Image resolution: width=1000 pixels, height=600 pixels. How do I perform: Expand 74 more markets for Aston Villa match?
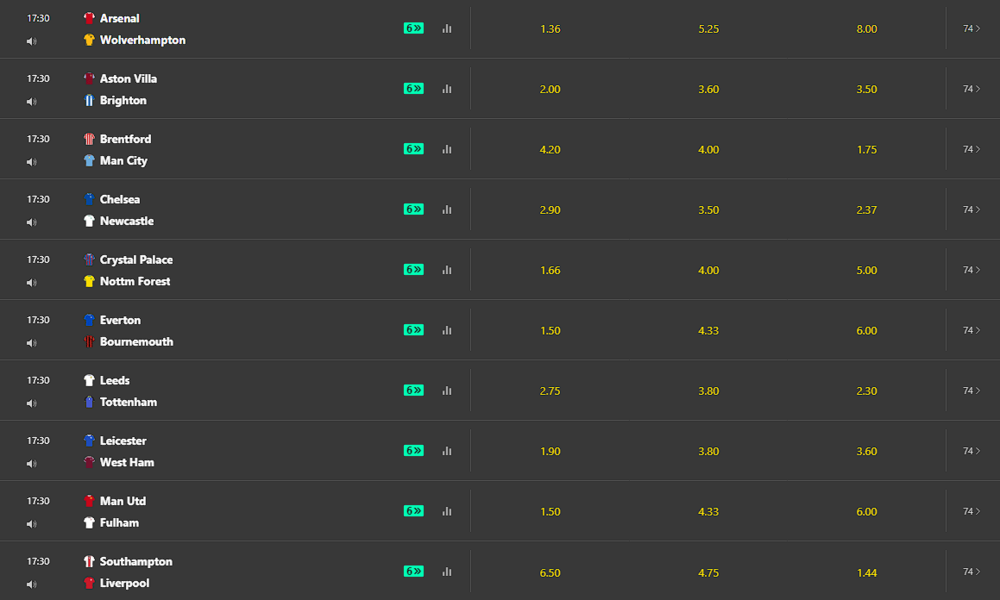pyautogui.click(x=971, y=89)
